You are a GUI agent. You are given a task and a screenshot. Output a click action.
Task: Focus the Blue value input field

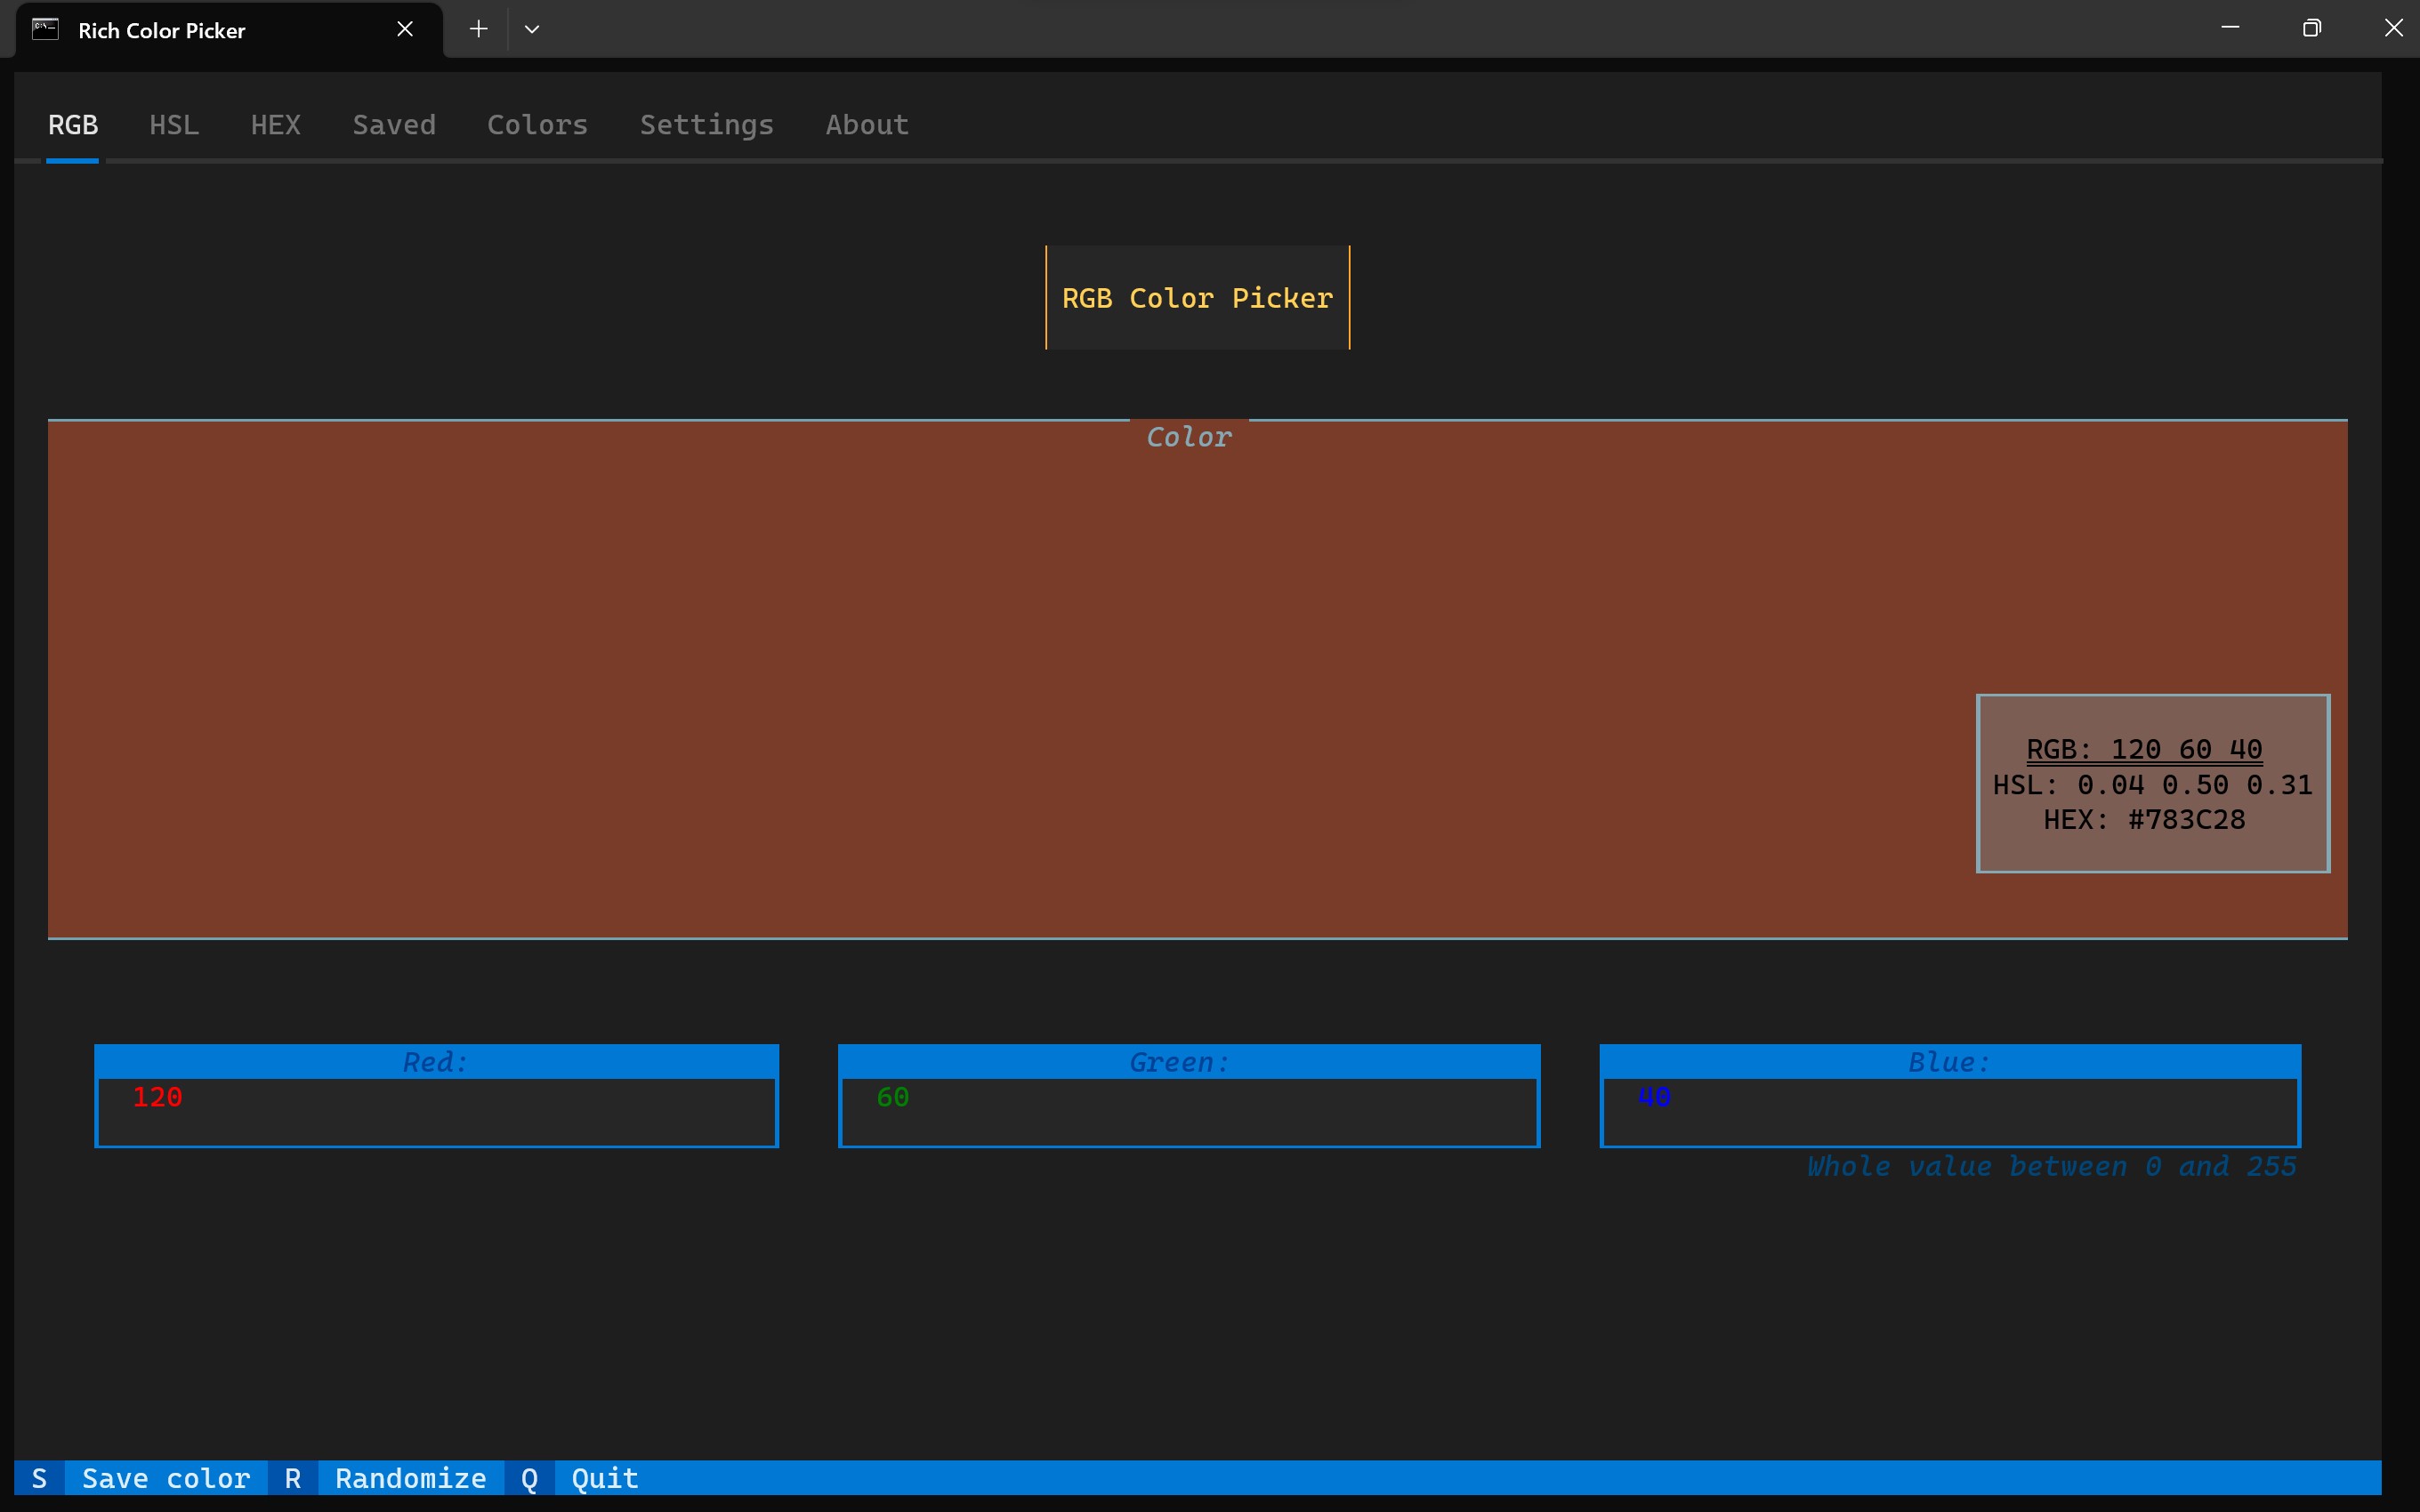point(1949,1110)
